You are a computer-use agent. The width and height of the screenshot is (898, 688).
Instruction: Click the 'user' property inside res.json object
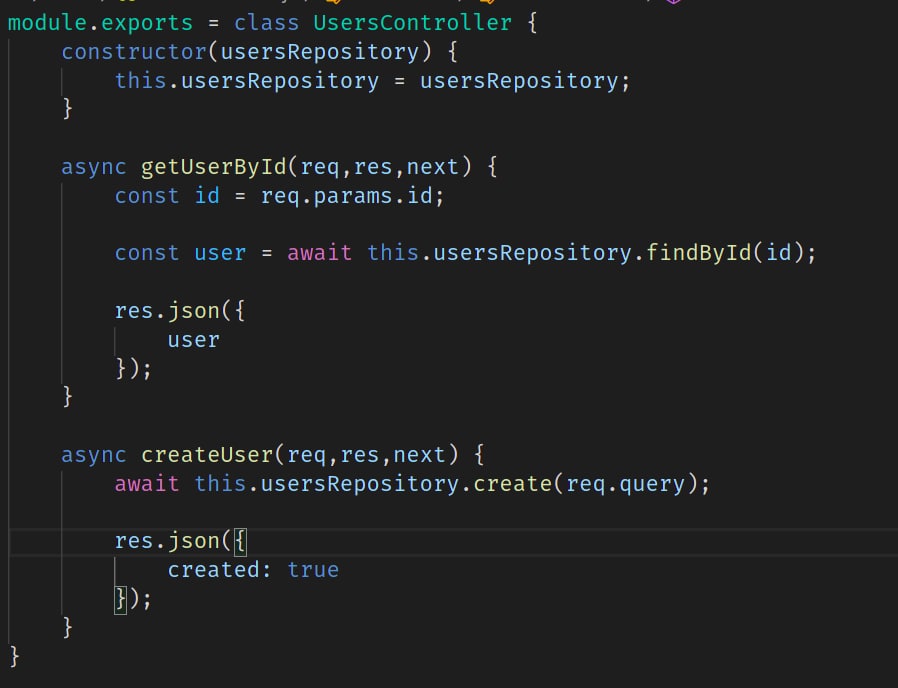194,340
